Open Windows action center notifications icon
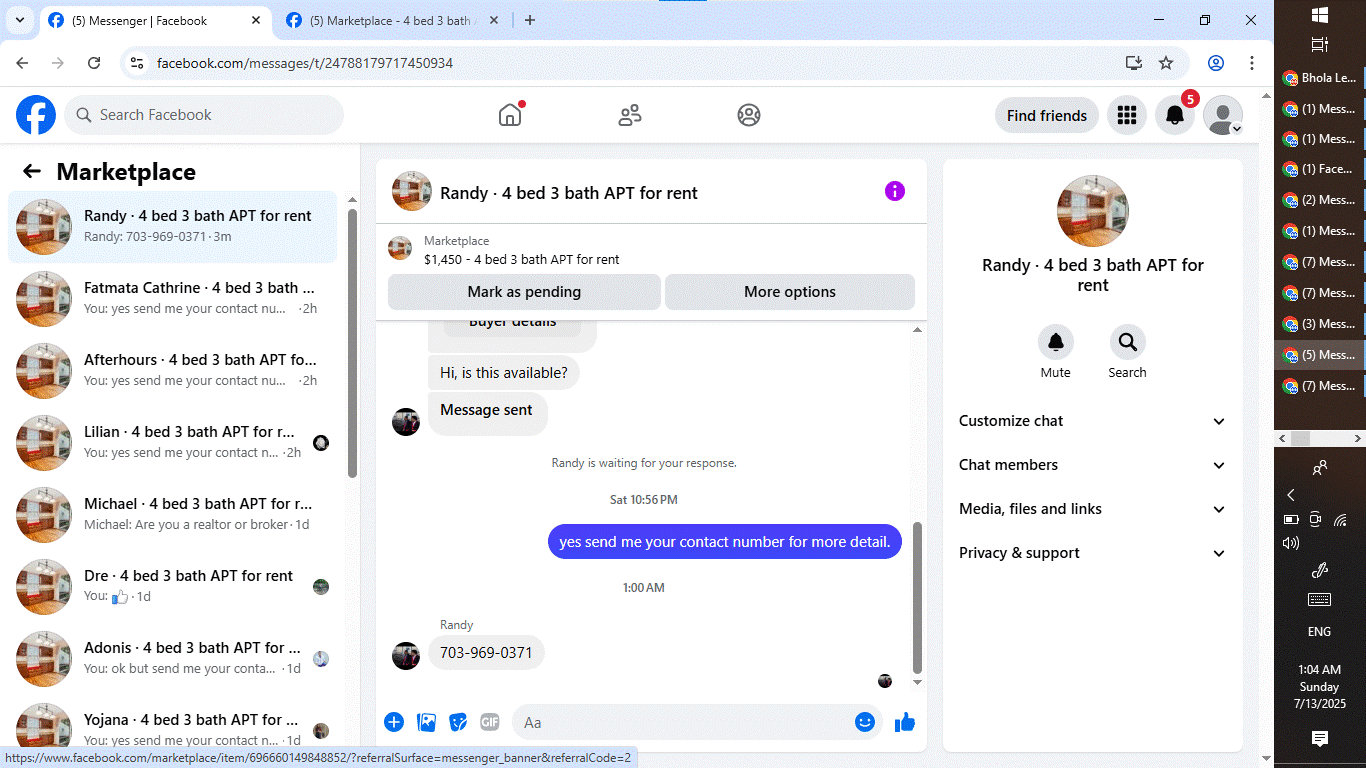The height and width of the screenshot is (768, 1366). pos(1320,739)
